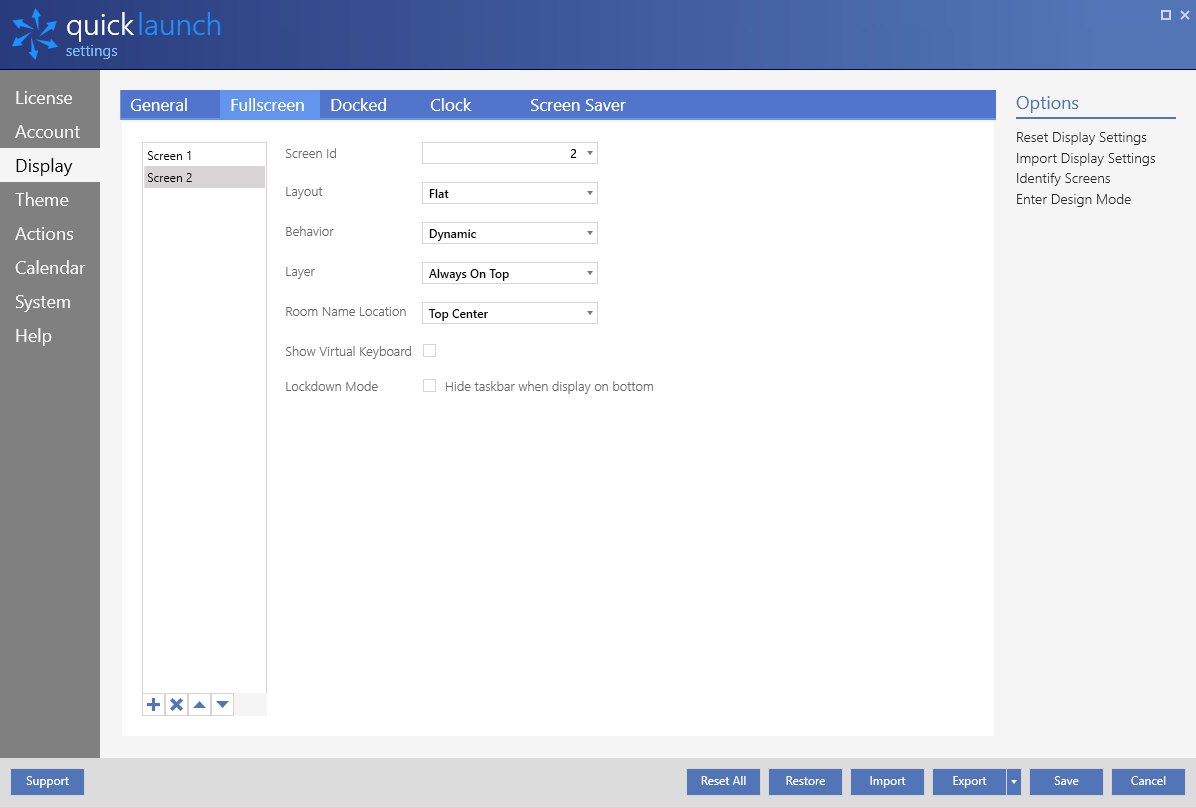The width and height of the screenshot is (1196, 808).
Task: Click the Quicklaunch logo icon
Action: pyautogui.click(x=34, y=34)
